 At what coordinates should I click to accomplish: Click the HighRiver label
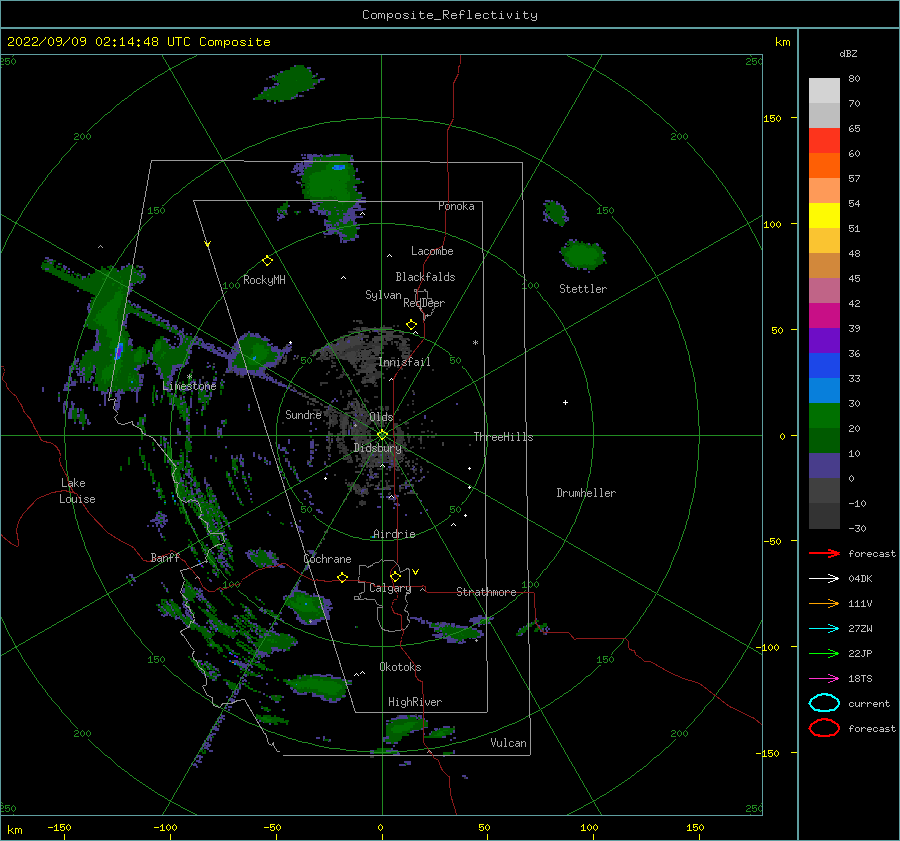pos(414,702)
